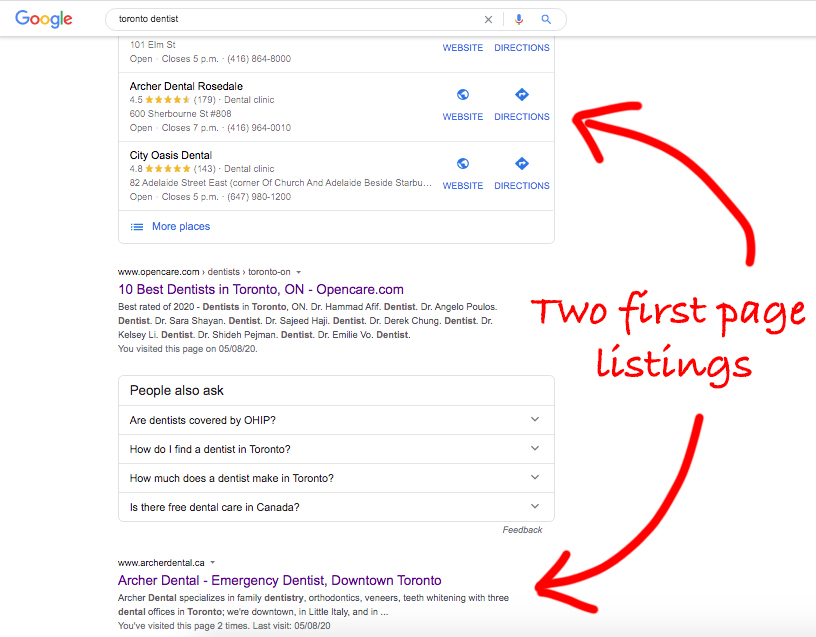The width and height of the screenshot is (816, 637).
Task: Click the '101 Elm St' address text
Action: coord(152,45)
